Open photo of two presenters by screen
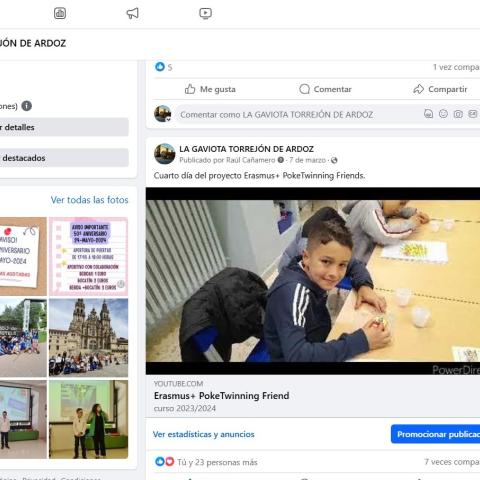 click(89, 419)
